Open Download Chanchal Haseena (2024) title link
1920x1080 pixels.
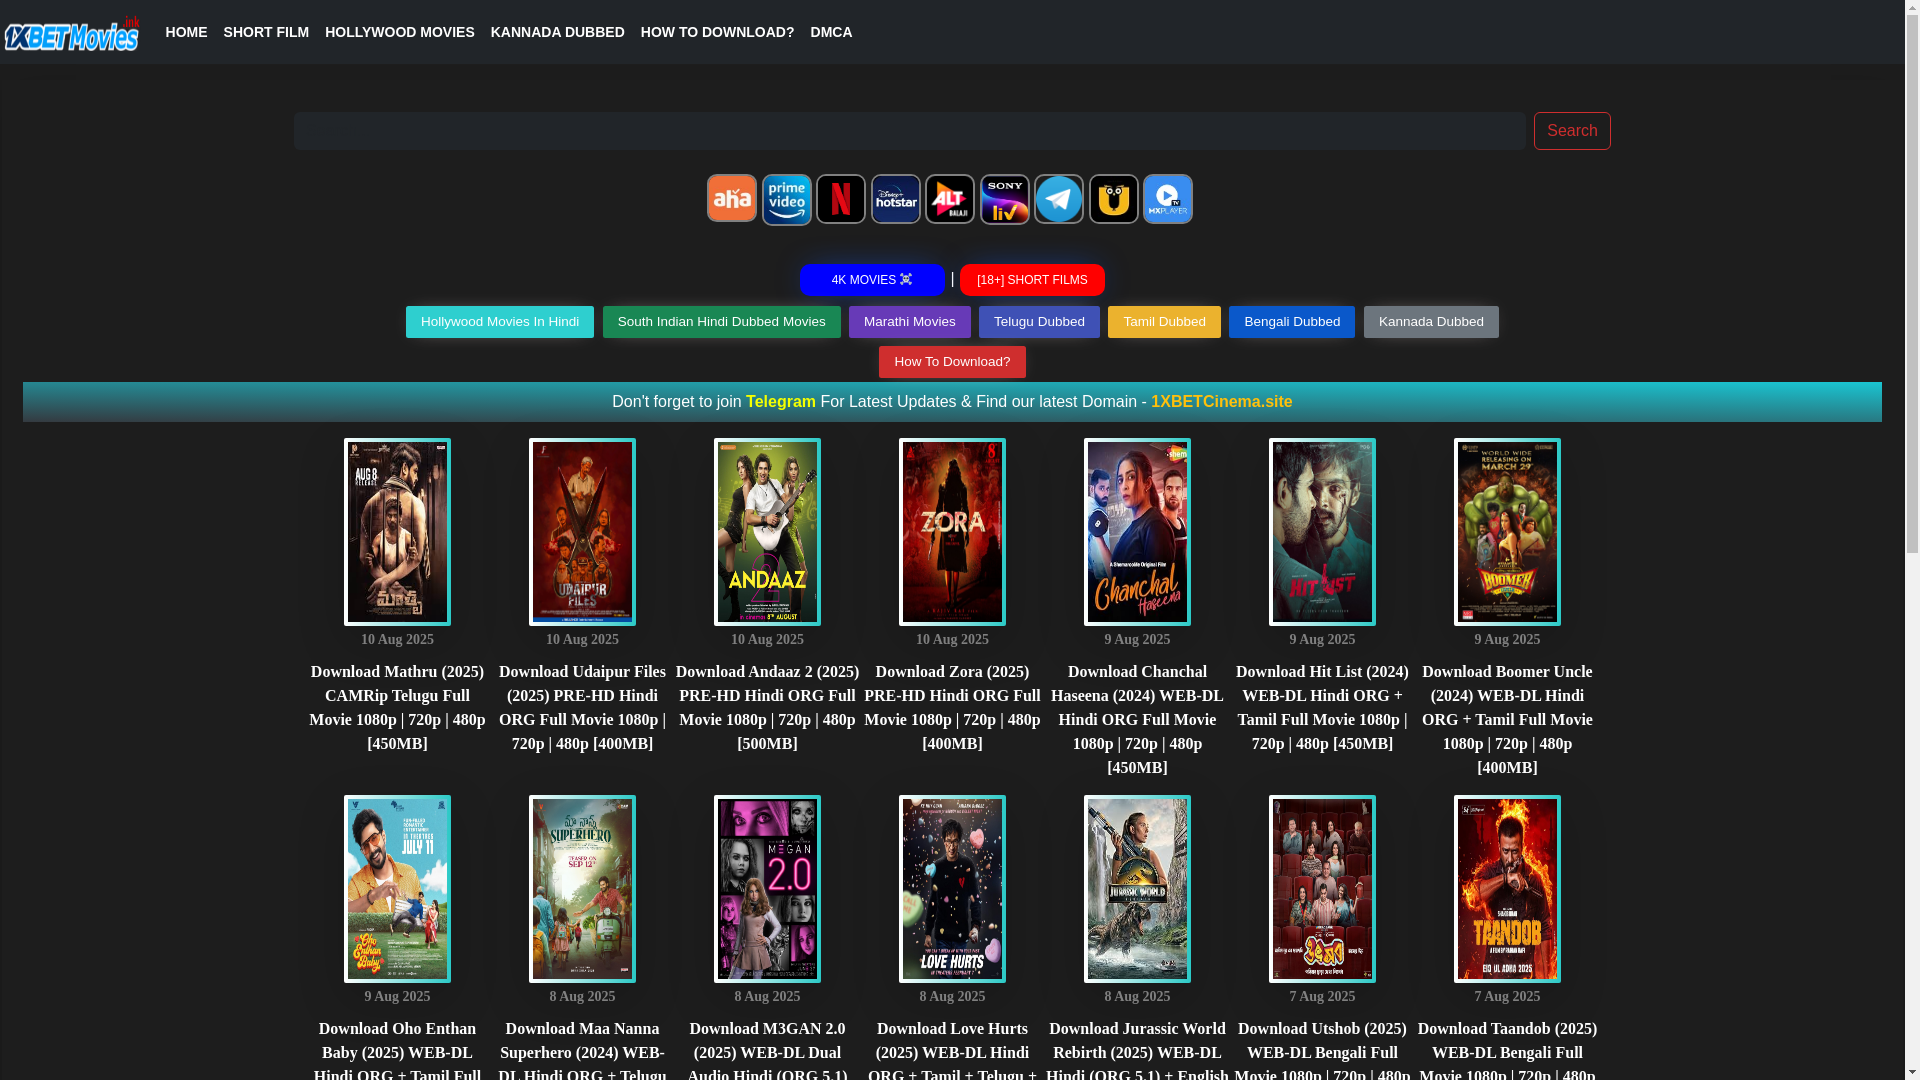tap(1137, 720)
